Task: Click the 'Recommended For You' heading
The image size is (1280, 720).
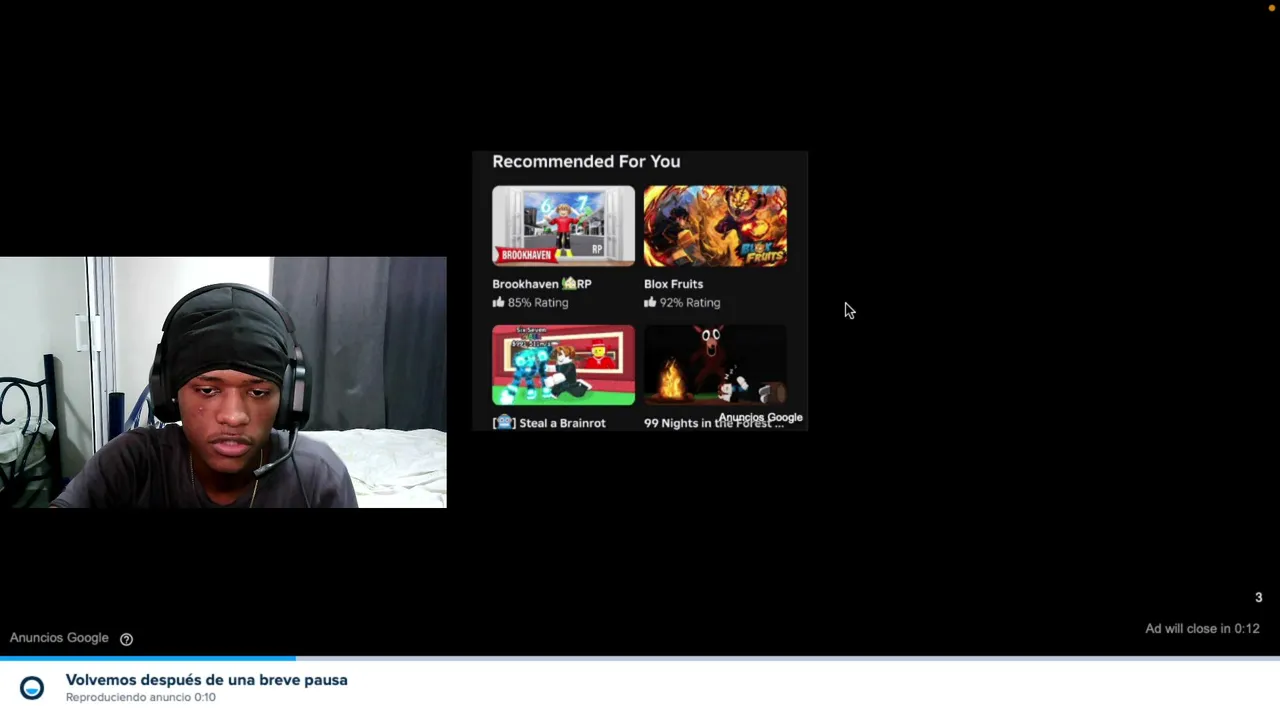Action: point(586,161)
